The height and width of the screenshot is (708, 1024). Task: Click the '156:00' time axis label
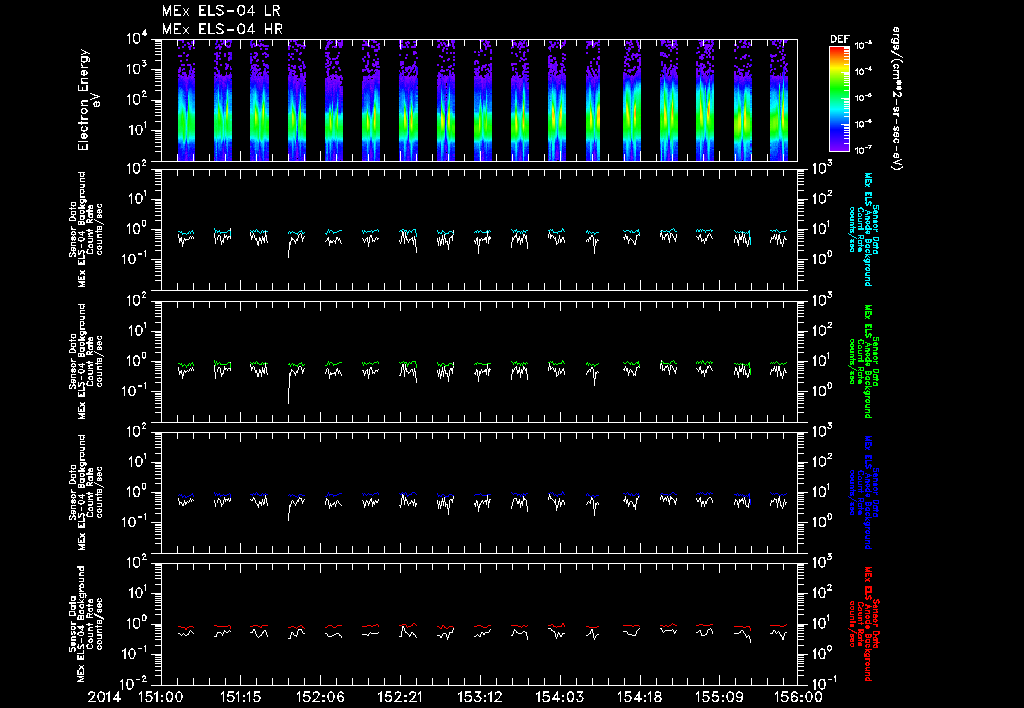click(x=799, y=697)
